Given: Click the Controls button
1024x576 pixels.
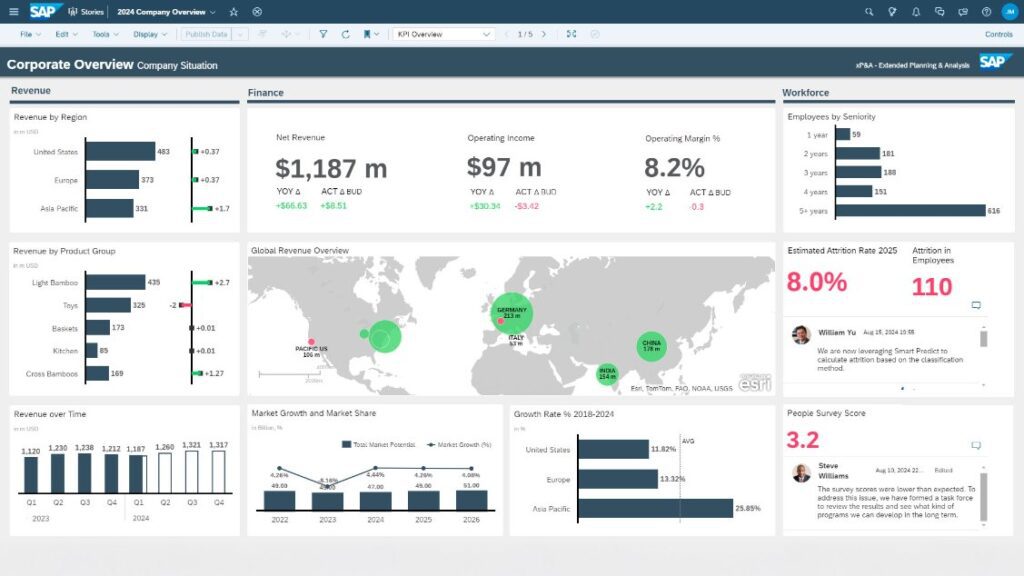Looking at the screenshot, I should 998,34.
